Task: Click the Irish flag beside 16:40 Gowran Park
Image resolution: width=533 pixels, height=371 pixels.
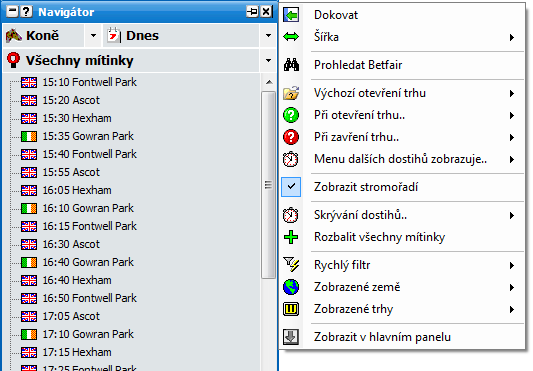Action: click(x=29, y=262)
